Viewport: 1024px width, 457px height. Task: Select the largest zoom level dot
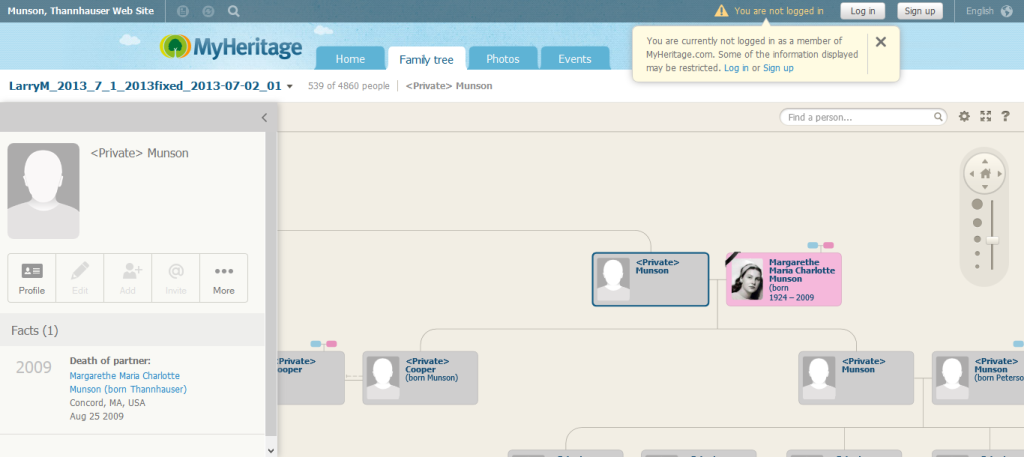pyautogui.click(x=978, y=204)
